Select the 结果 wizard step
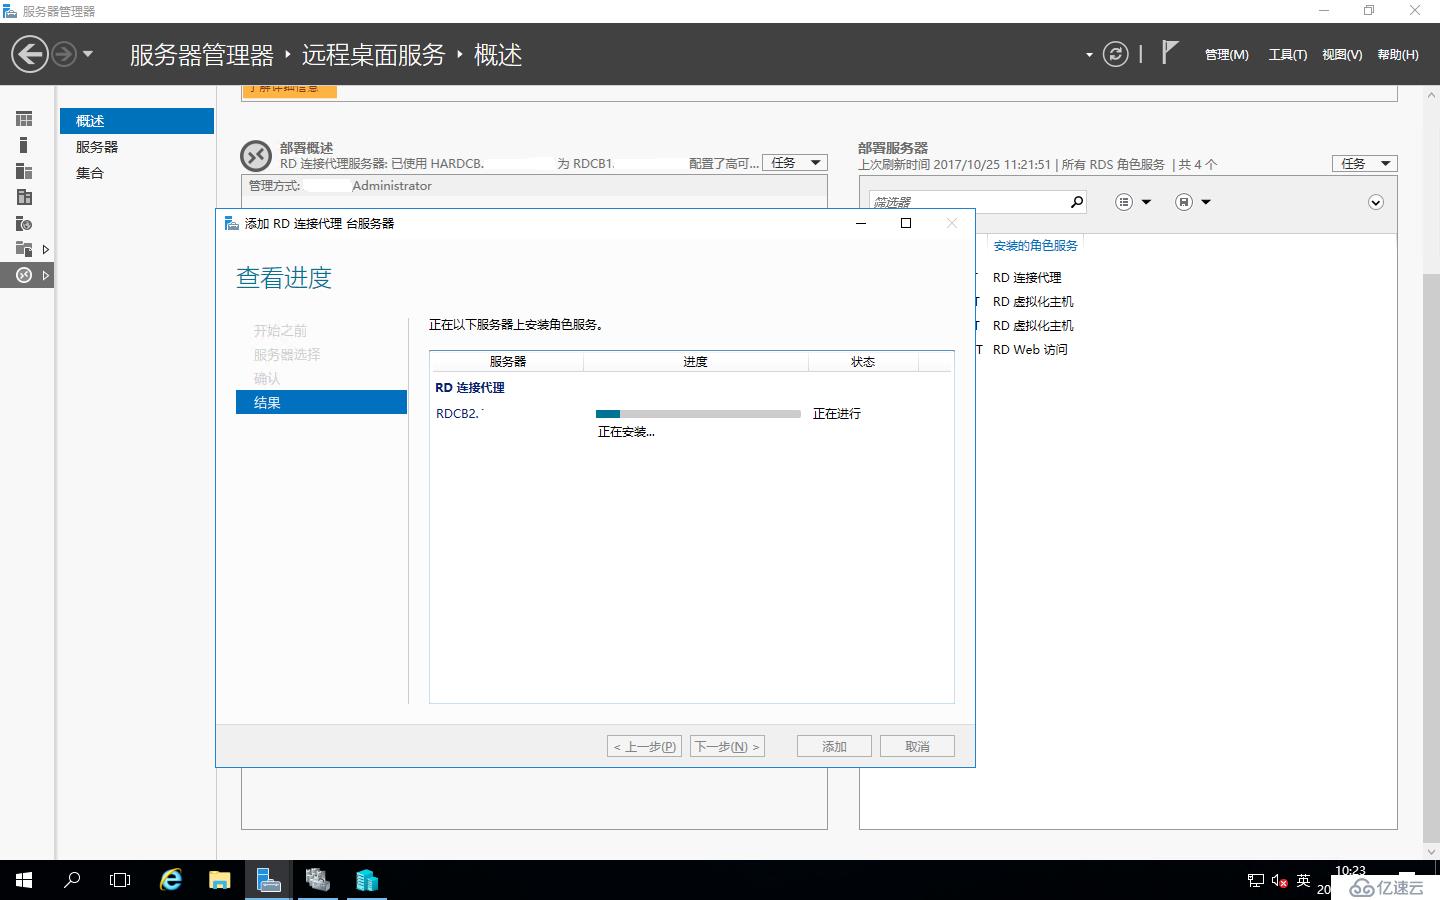 coord(322,402)
